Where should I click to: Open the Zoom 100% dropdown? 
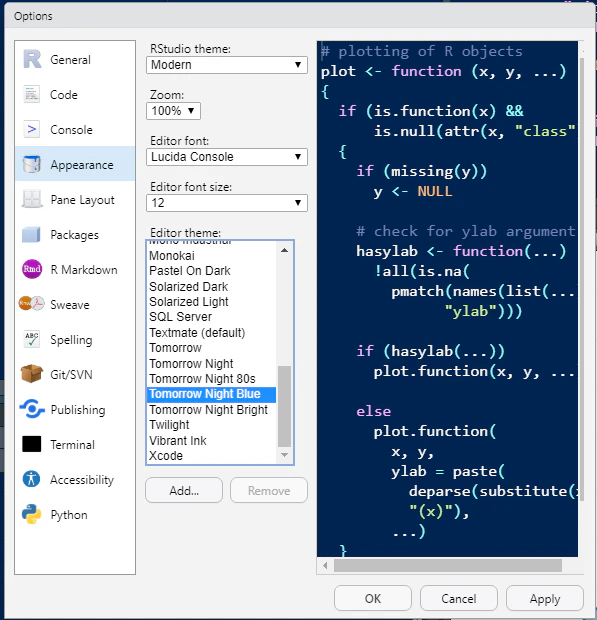174,111
